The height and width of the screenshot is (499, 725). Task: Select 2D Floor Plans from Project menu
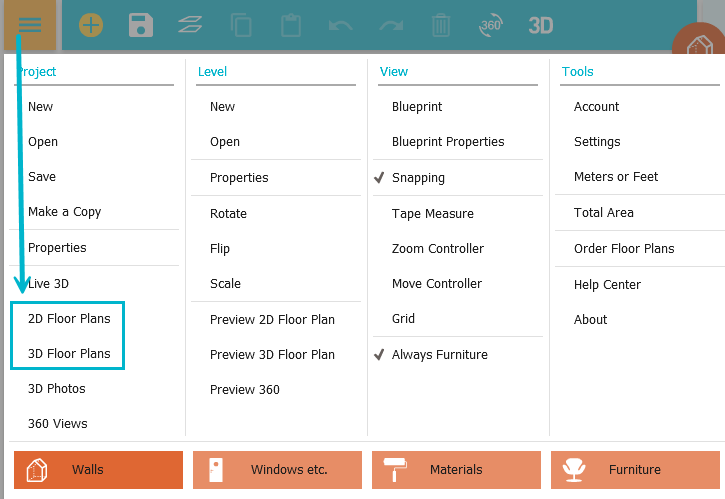point(69,319)
